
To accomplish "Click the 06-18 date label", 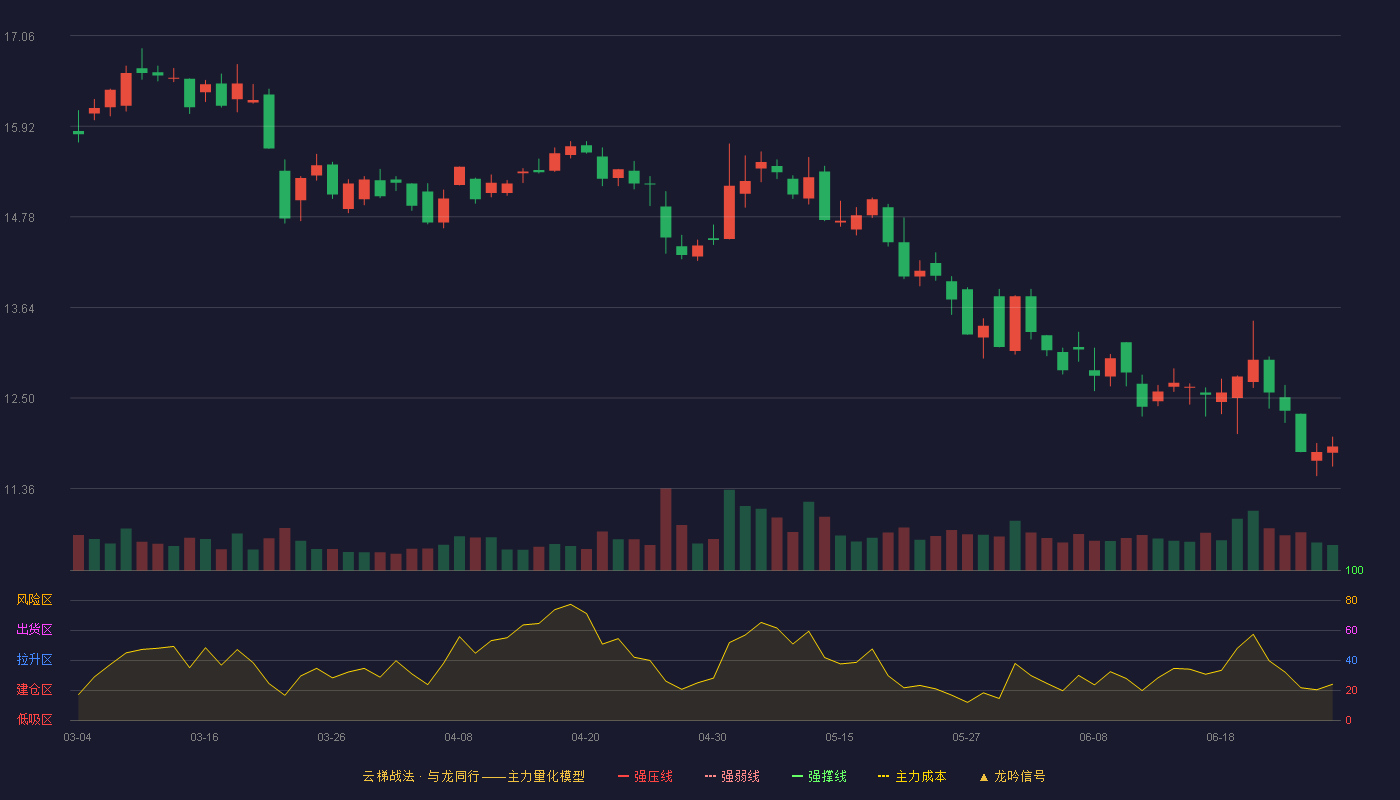I will pos(1220,737).
